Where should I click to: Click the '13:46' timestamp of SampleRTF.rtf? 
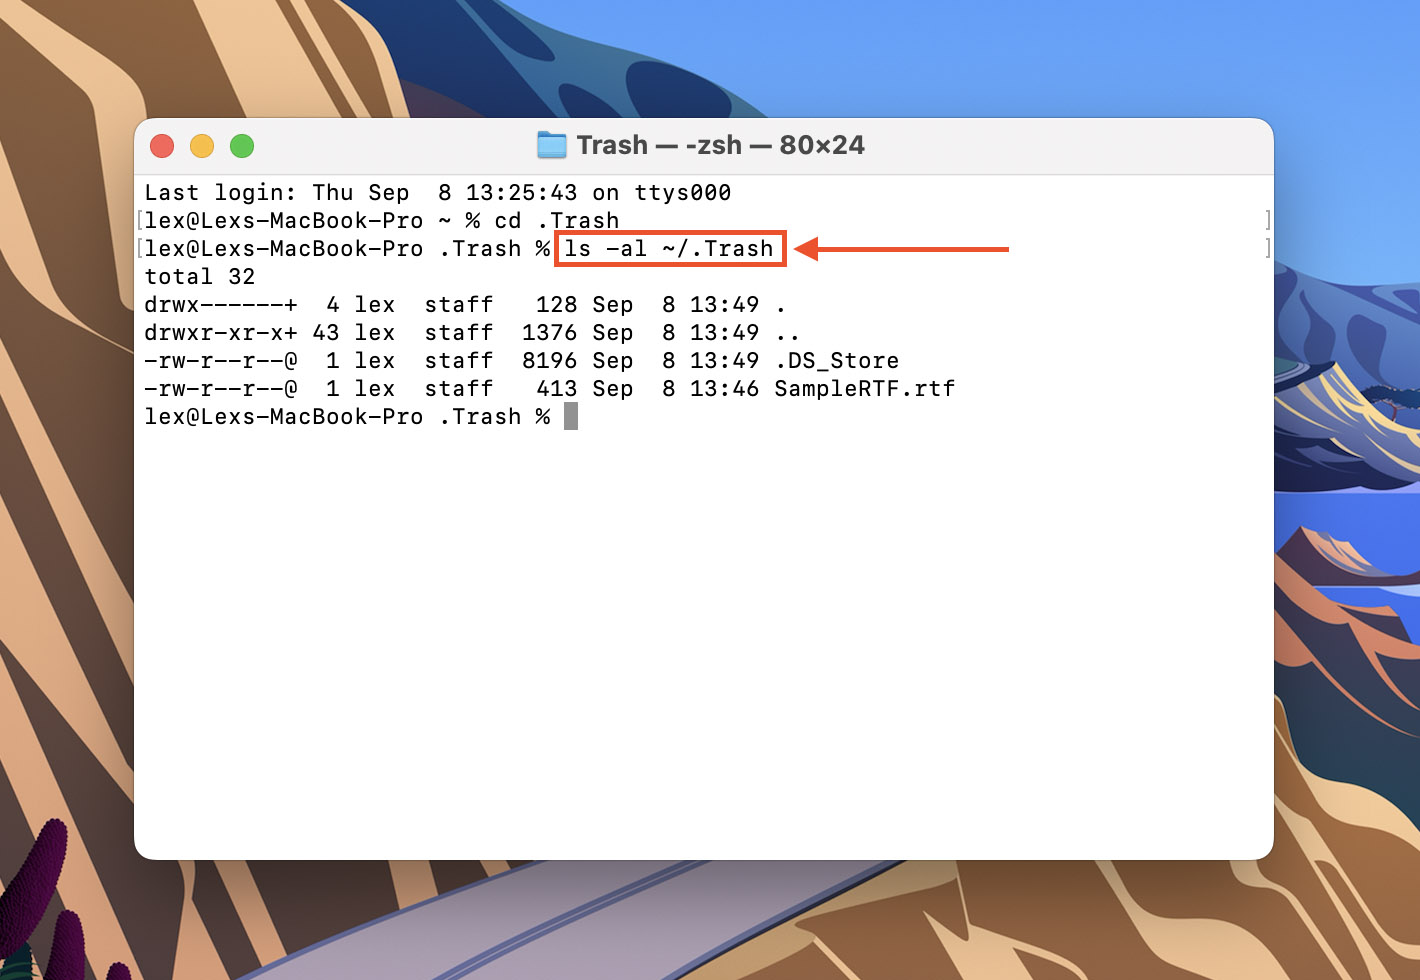click(x=725, y=388)
